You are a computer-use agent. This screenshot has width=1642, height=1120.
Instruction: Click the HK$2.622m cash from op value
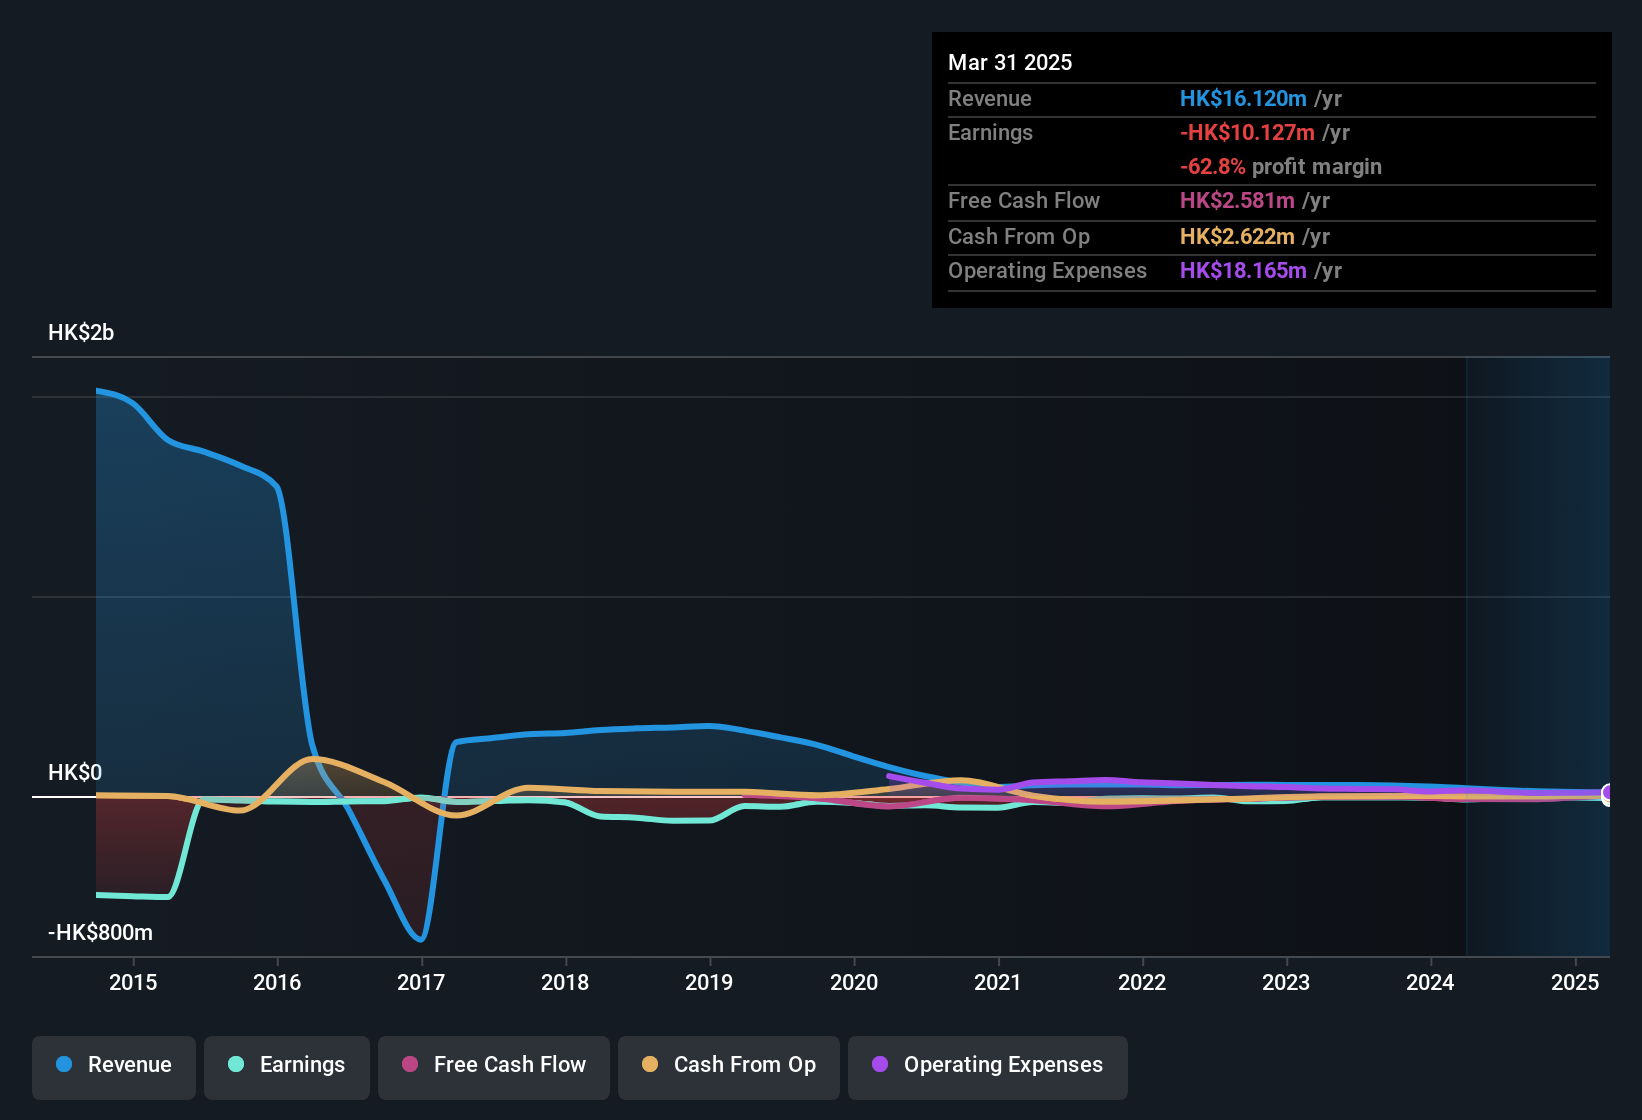tap(1237, 237)
